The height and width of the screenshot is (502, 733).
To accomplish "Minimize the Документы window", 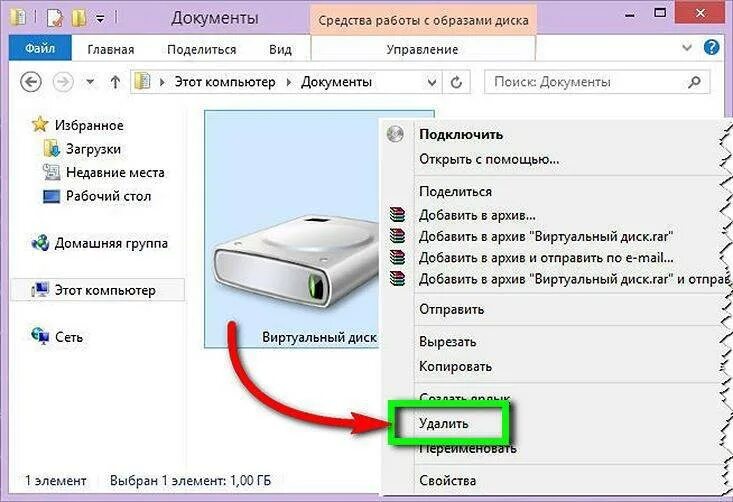I will (x=631, y=16).
